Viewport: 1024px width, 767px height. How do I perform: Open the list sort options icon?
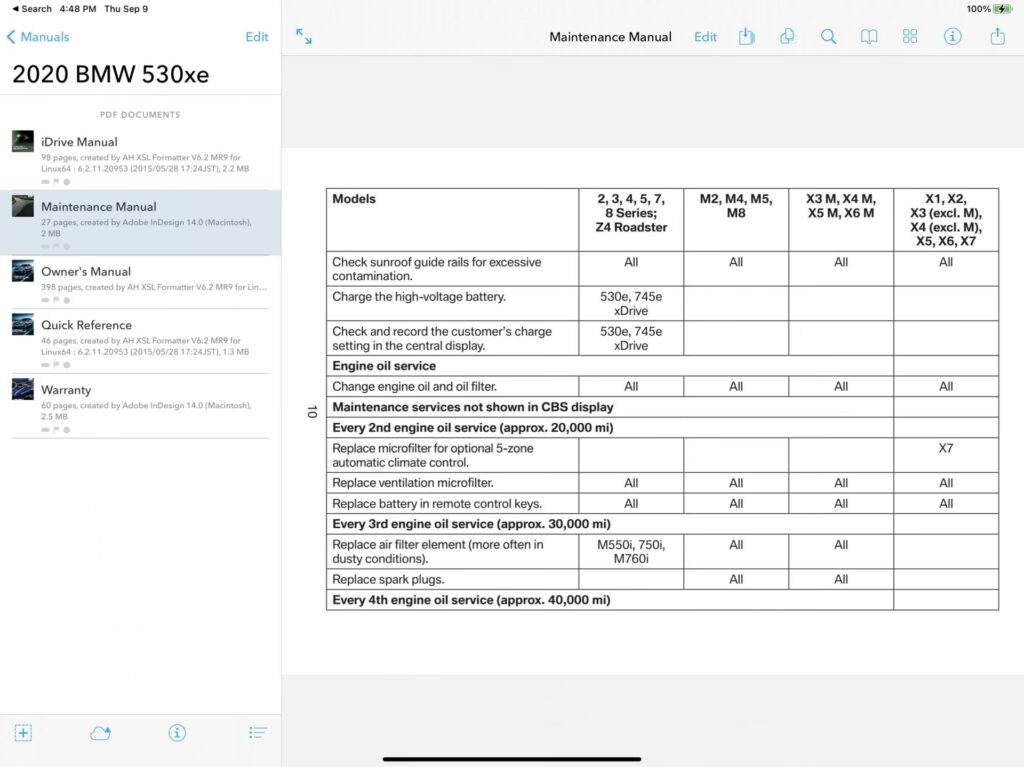(258, 733)
